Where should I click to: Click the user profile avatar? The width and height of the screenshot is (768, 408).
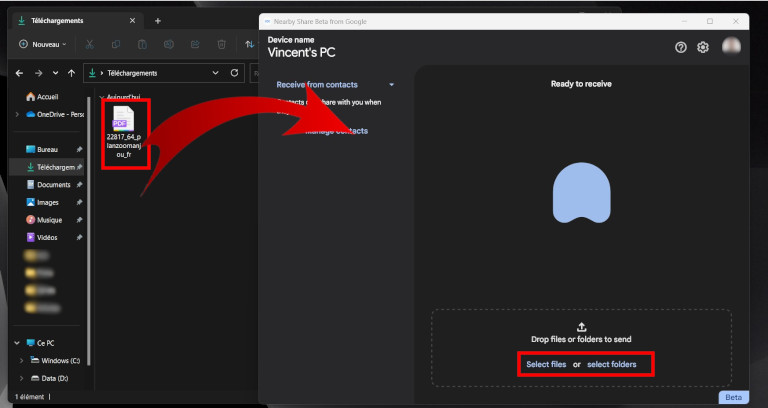(x=731, y=46)
